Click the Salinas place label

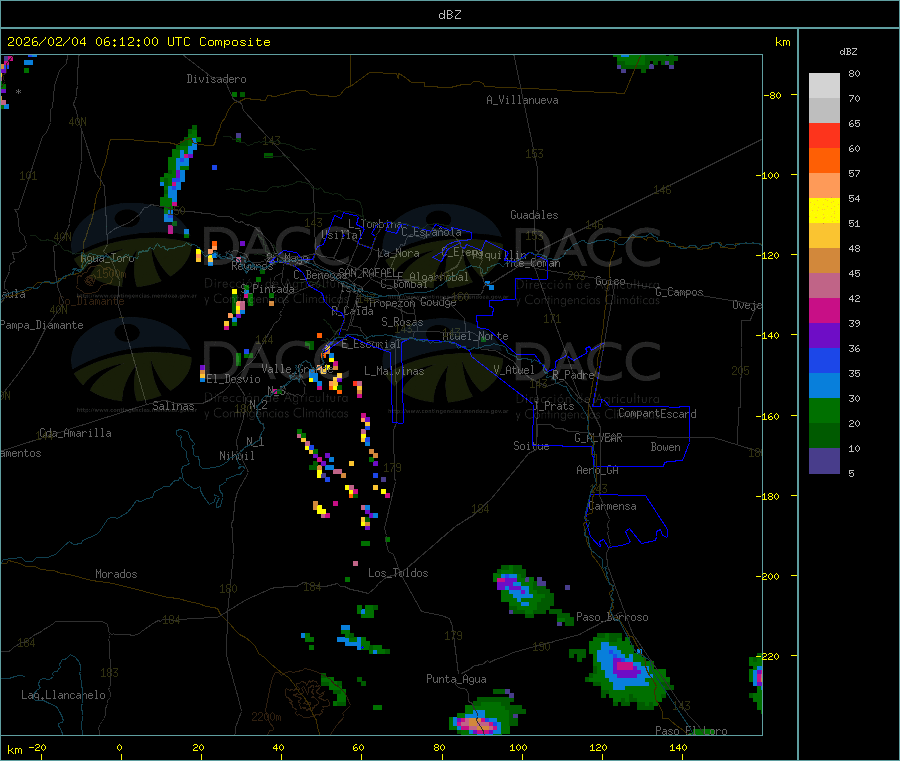pyautogui.click(x=173, y=406)
